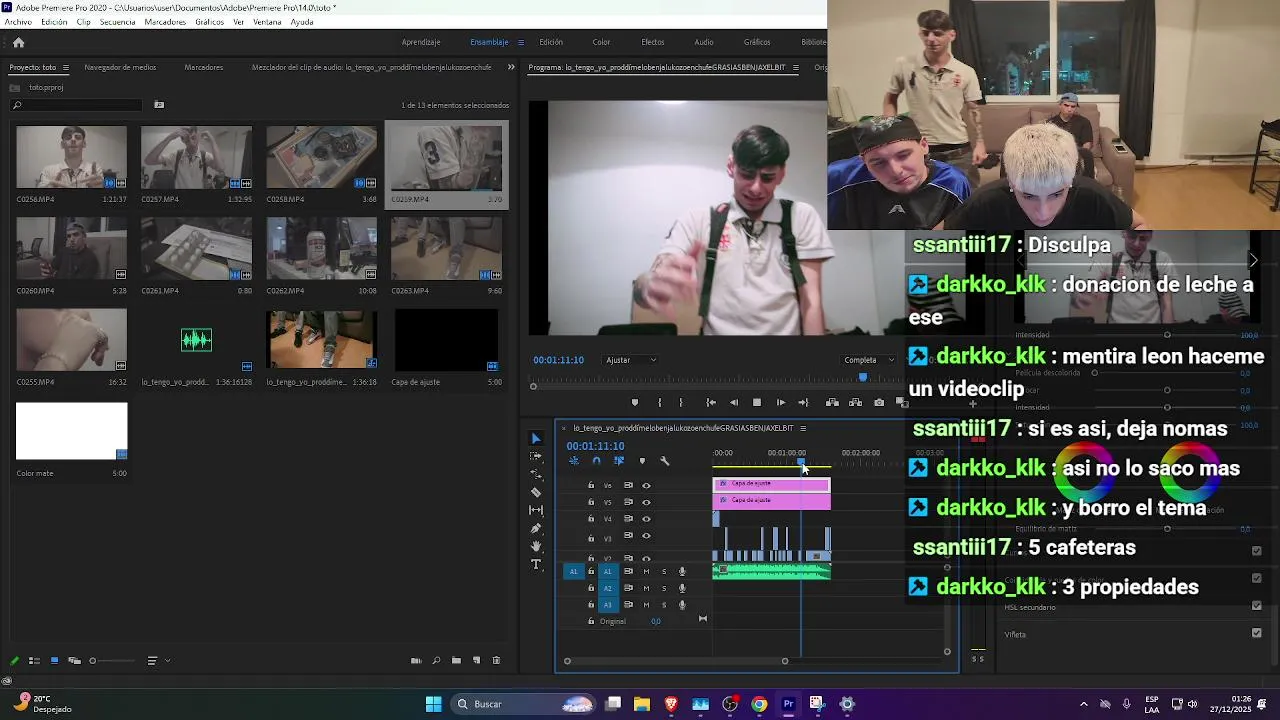Select the Color mate thumbnail
The image size is (1280, 720).
click(x=71, y=431)
